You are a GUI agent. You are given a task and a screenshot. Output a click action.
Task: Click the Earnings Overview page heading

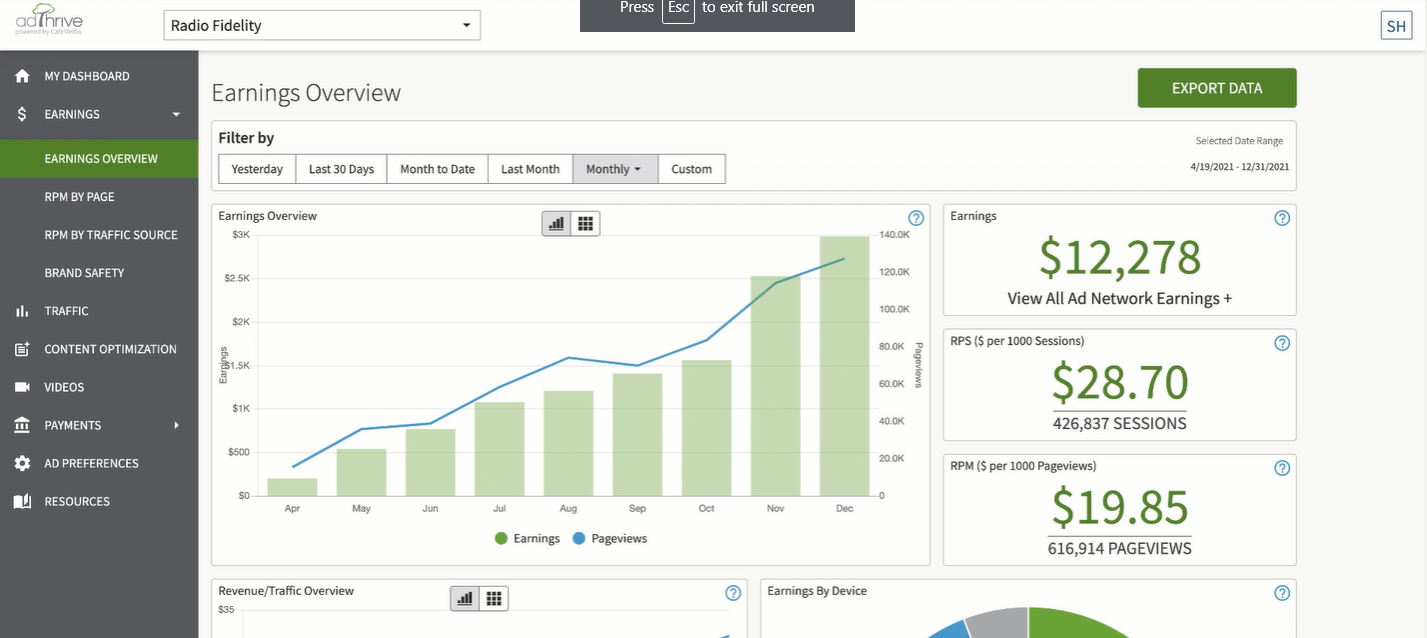[x=306, y=93]
